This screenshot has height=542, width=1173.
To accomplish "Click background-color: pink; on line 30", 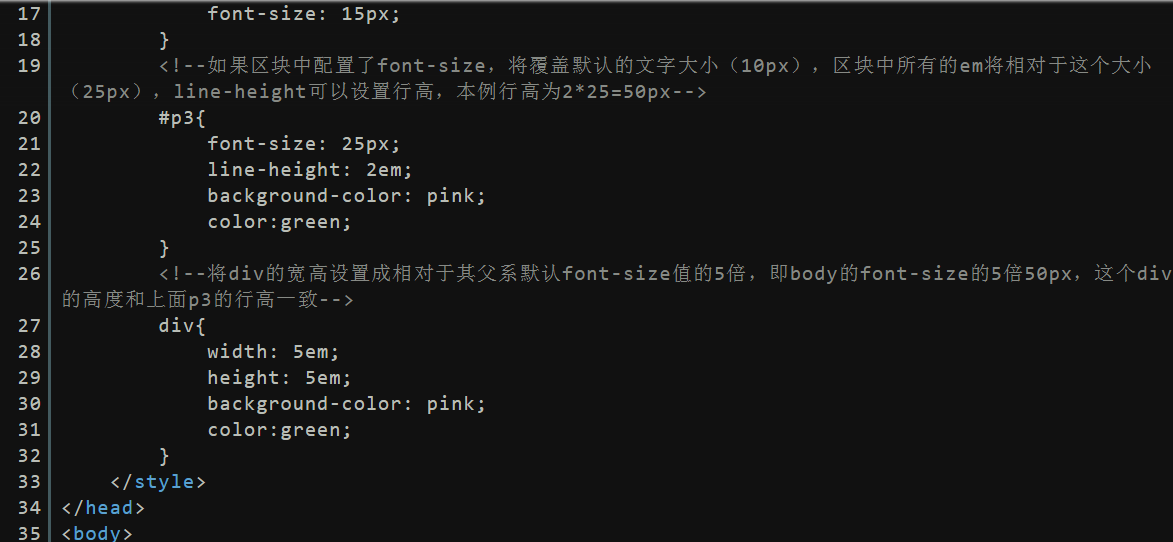I will 346,404.
